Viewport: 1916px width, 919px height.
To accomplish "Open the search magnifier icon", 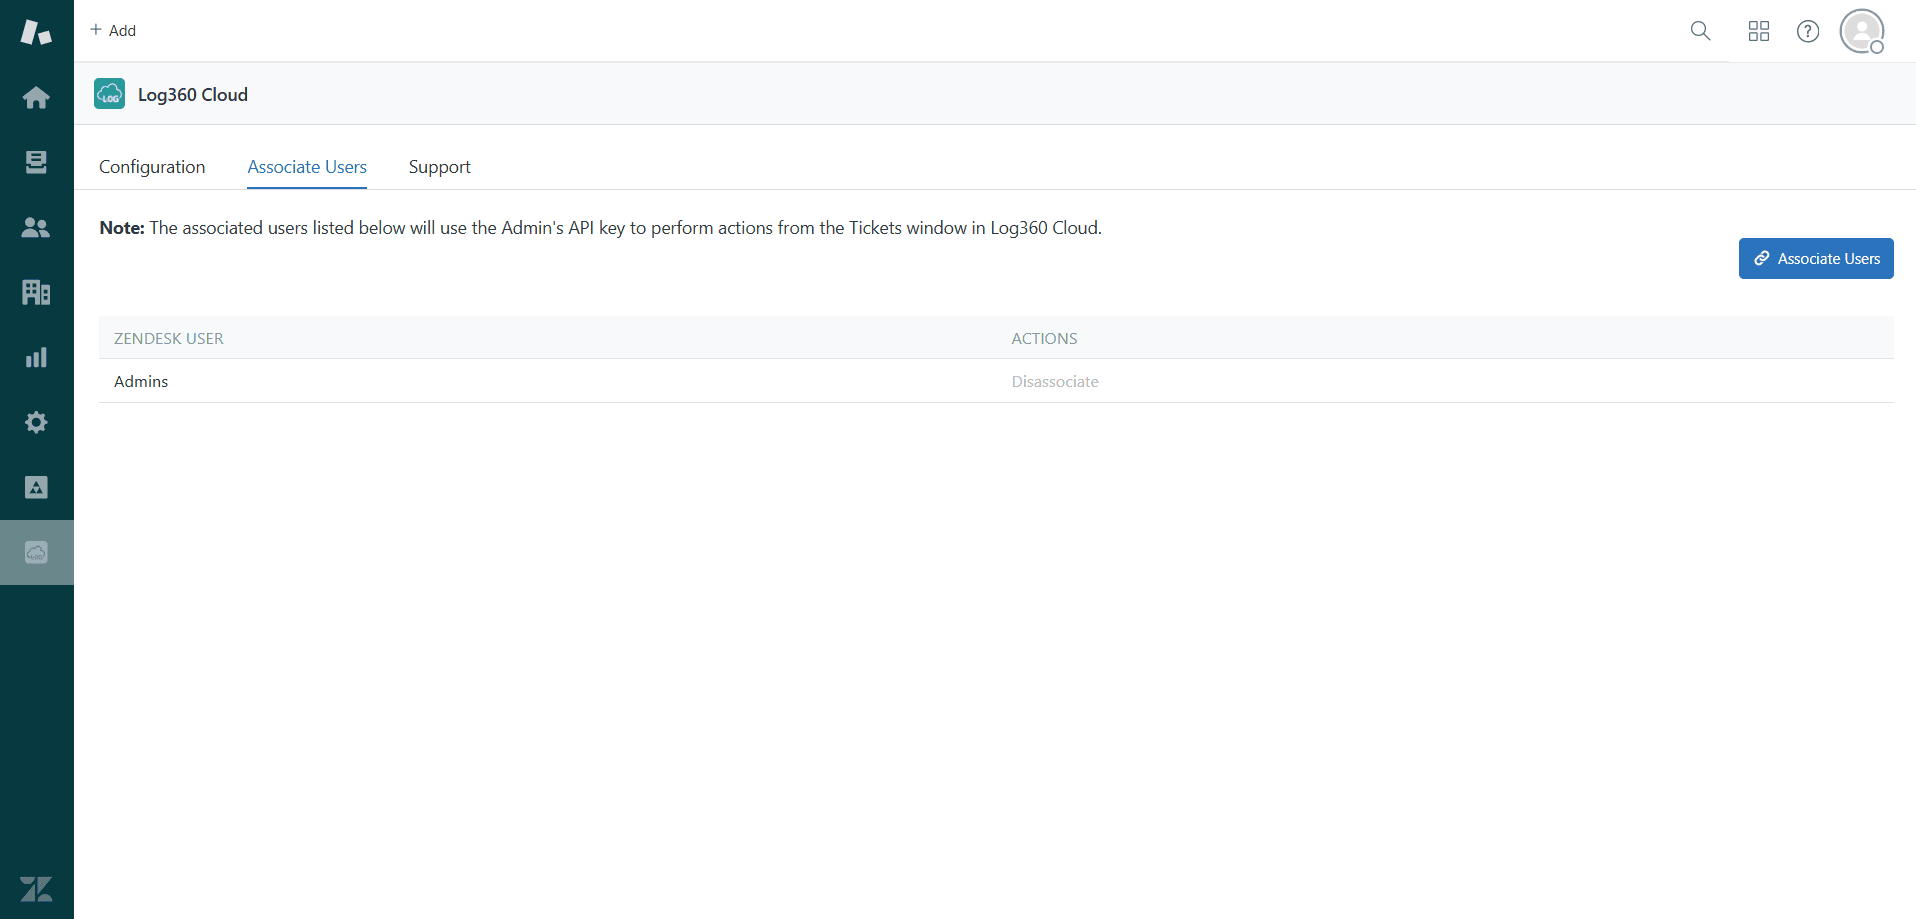I will (x=1700, y=31).
